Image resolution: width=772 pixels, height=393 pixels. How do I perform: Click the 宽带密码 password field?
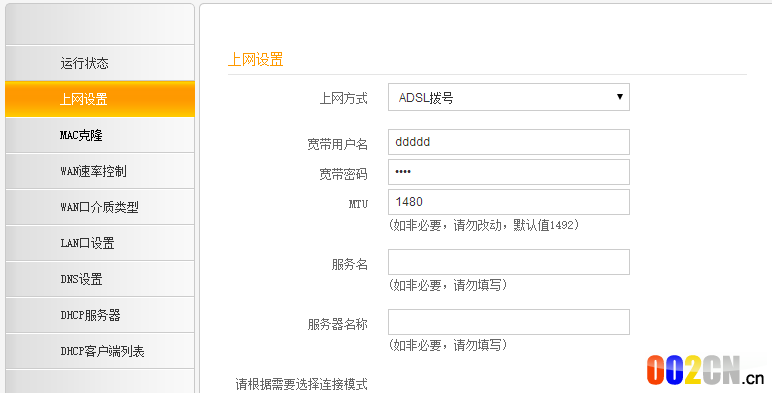point(509,172)
